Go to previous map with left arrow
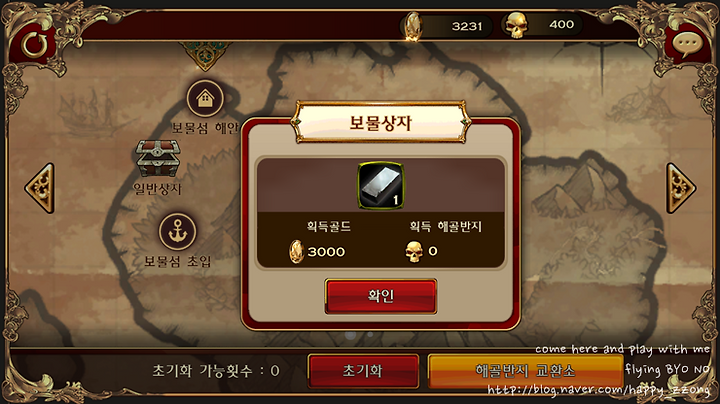This screenshot has width=720, height=404. [x=40, y=188]
